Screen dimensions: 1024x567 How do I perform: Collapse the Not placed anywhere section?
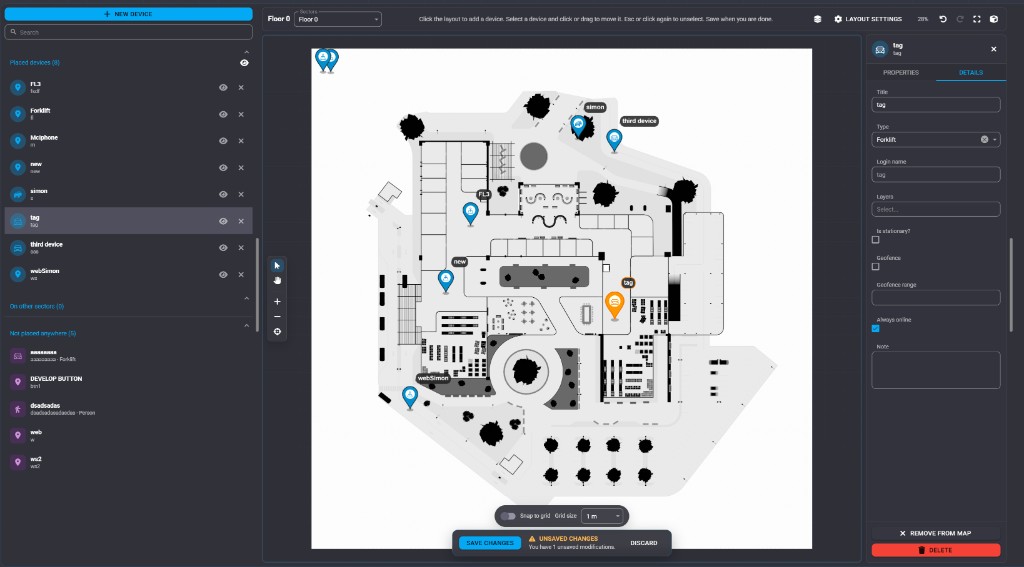coord(246,325)
